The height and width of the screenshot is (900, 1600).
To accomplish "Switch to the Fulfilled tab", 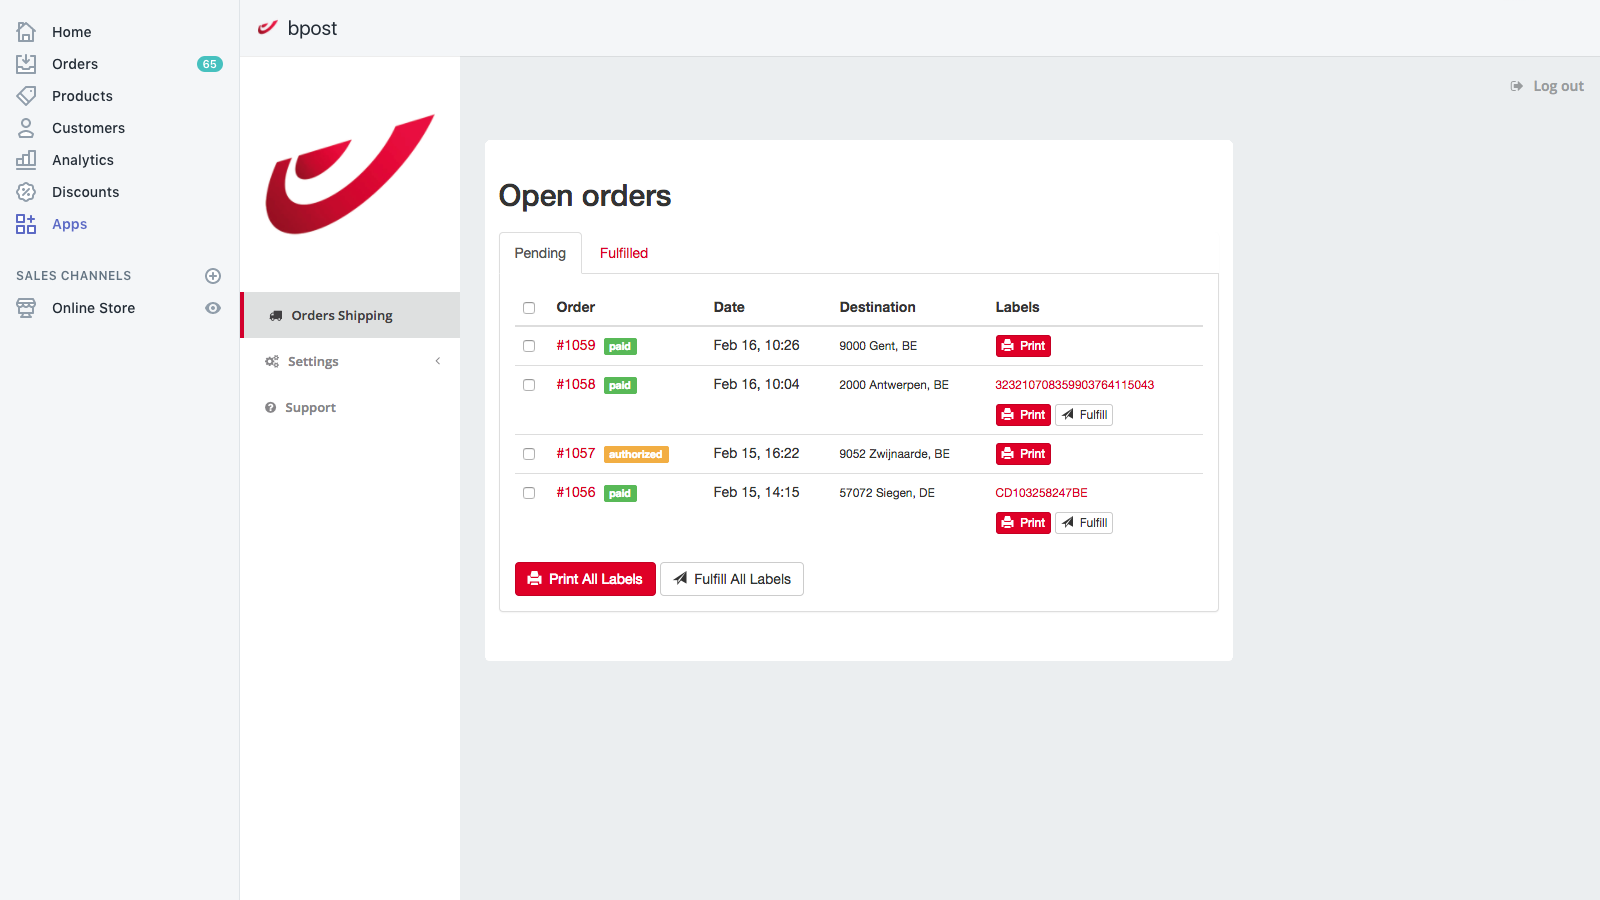I will (623, 253).
